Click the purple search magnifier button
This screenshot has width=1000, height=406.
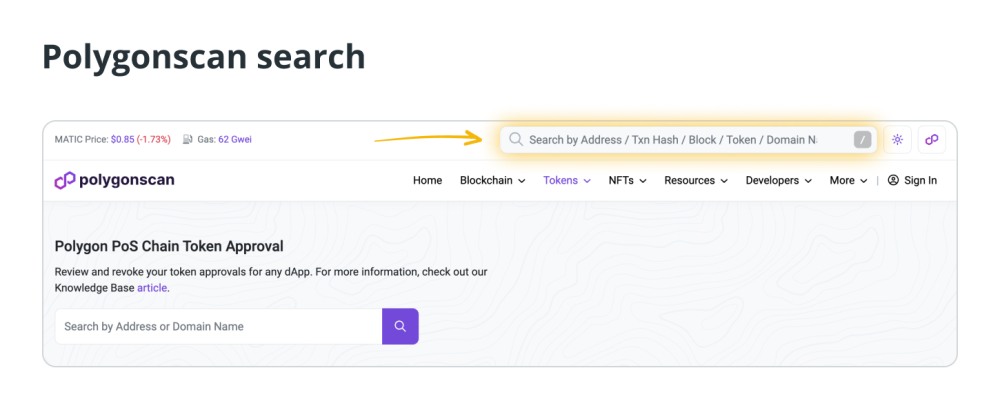(x=400, y=326)
